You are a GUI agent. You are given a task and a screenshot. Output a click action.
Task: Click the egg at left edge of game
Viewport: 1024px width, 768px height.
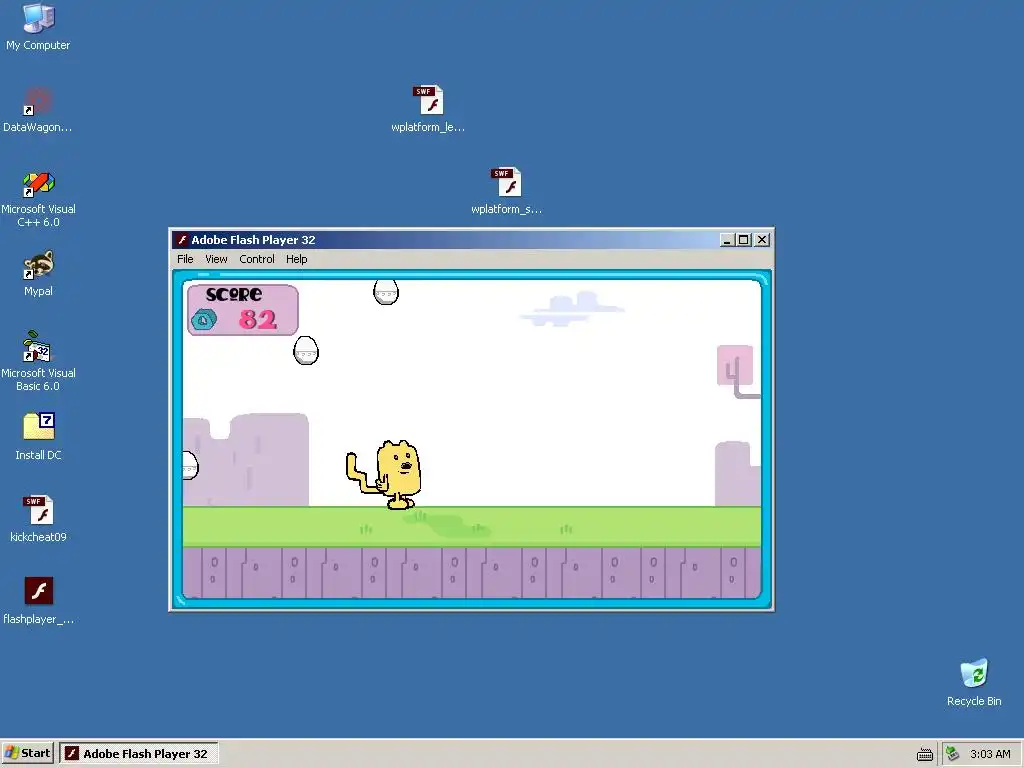(x=189, y=465)
